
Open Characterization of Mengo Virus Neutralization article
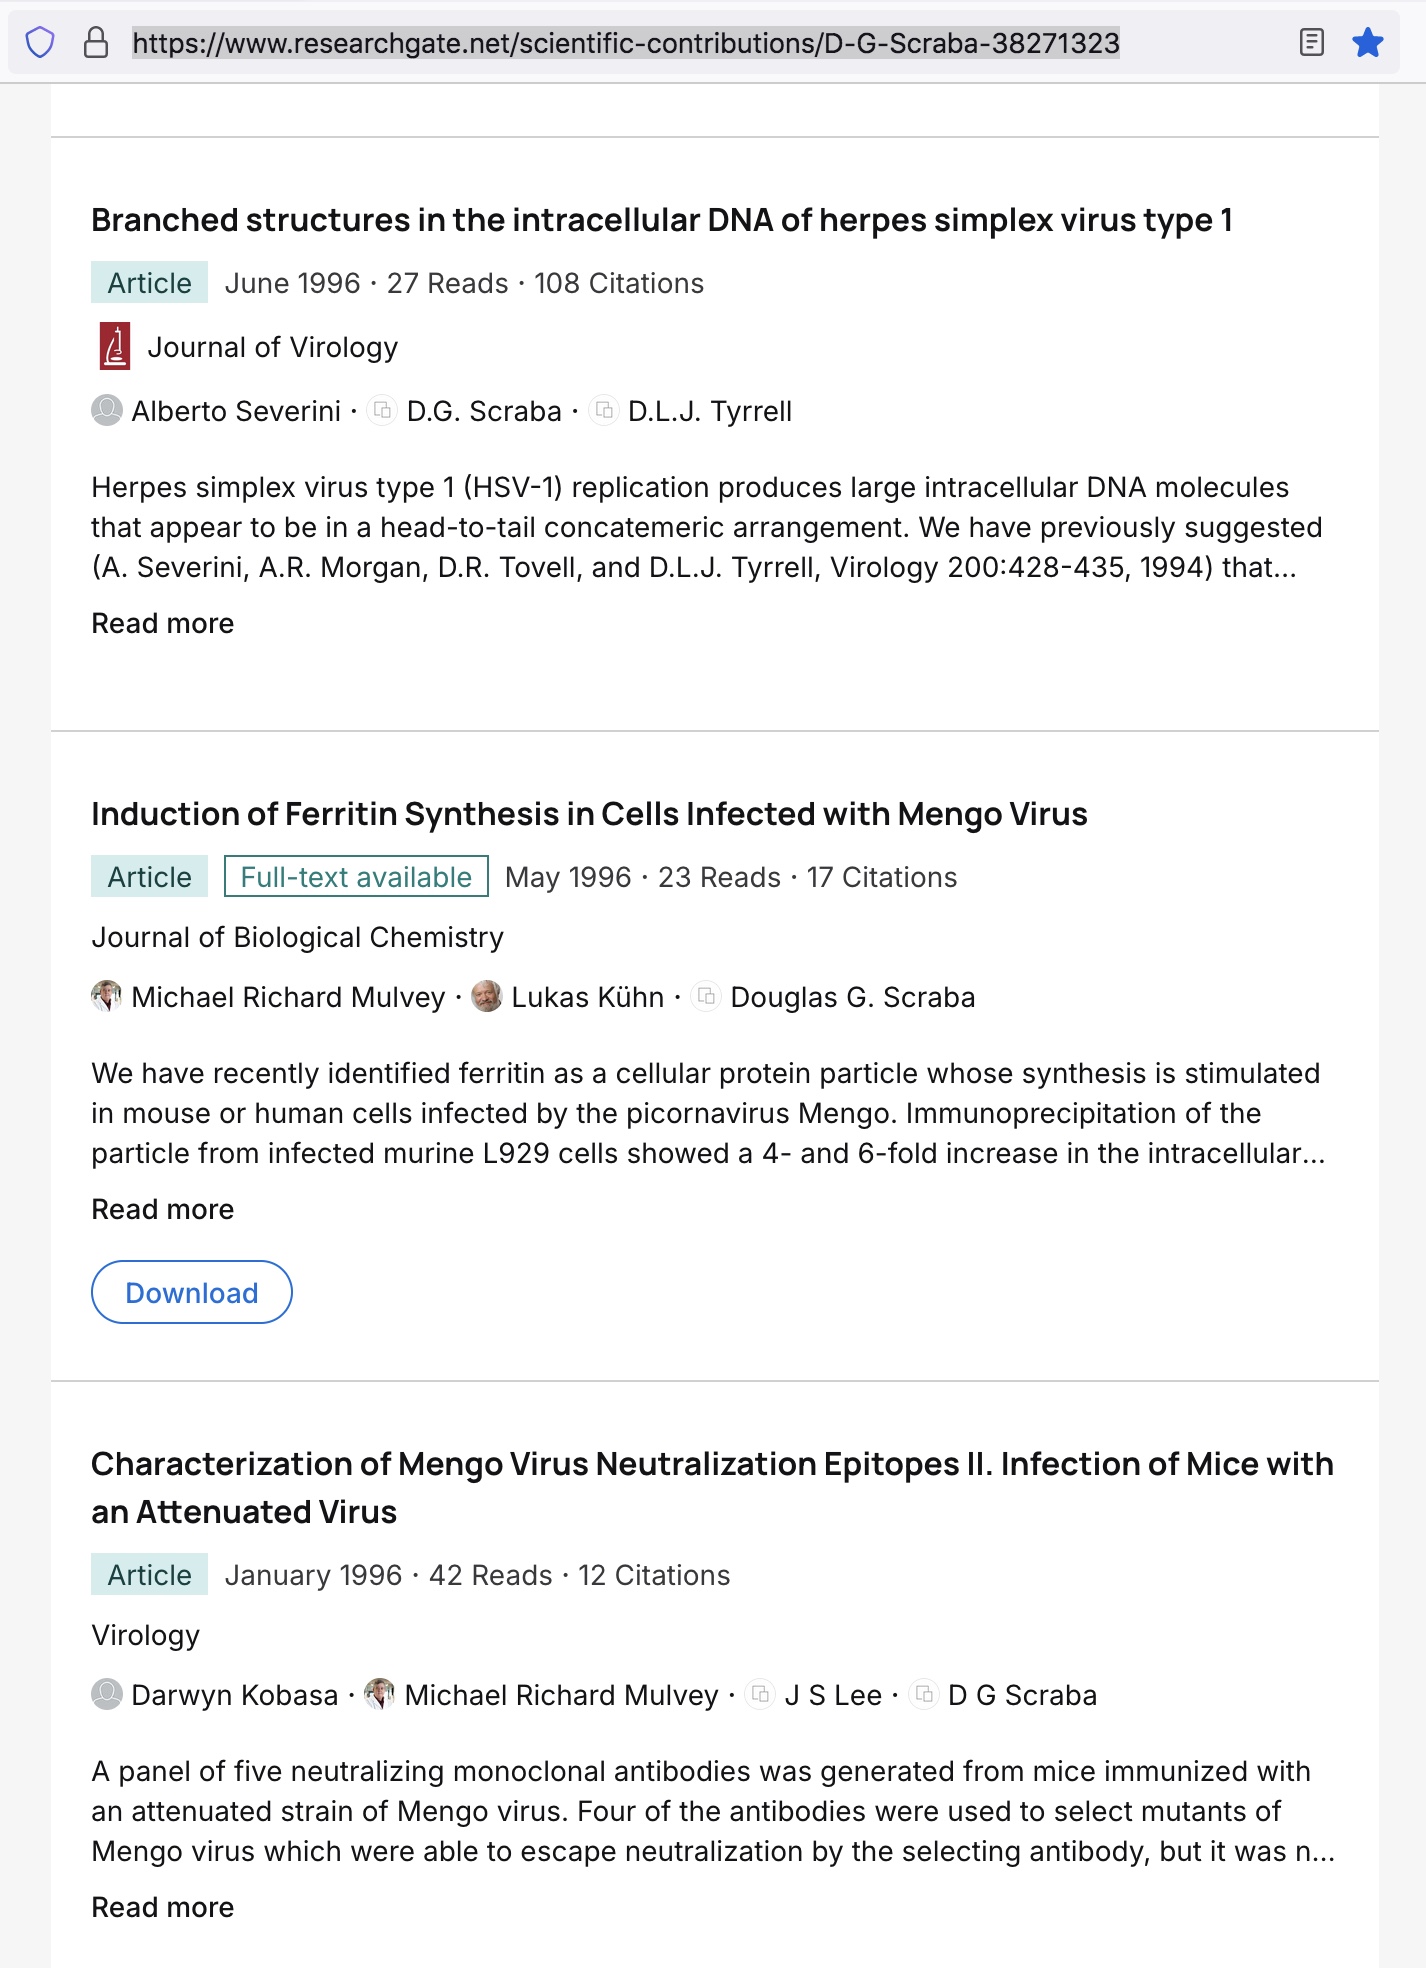(x=712, y=1488)
